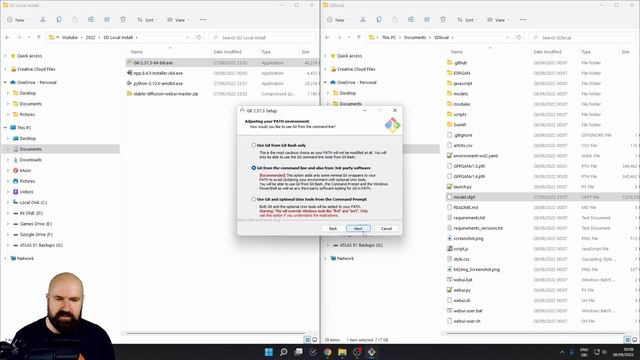Click 'Youtube' in the left window's address breadcrumb
Screen dimensions: 640x360
pyautogui.click(x=69, y=38)
